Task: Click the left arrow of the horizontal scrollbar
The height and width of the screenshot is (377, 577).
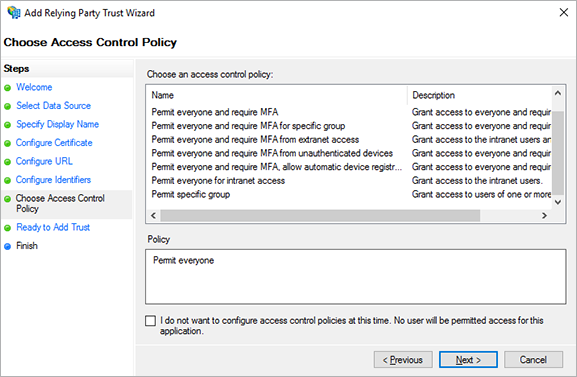Action: pyautogui.click(x=153, y=216)
